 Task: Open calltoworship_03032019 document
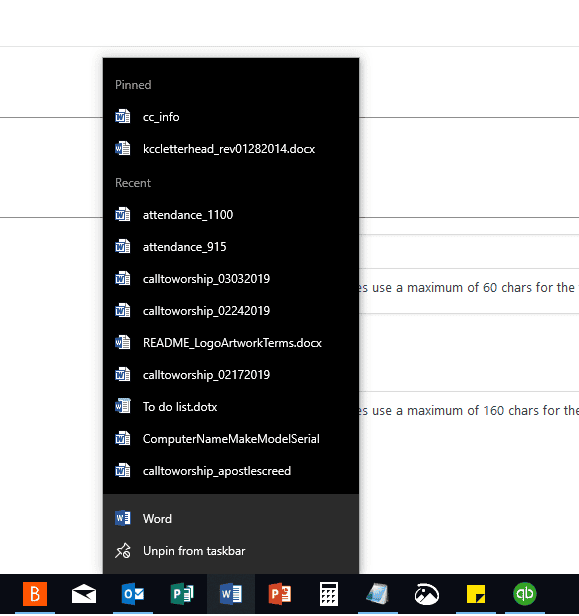(231, 279)
